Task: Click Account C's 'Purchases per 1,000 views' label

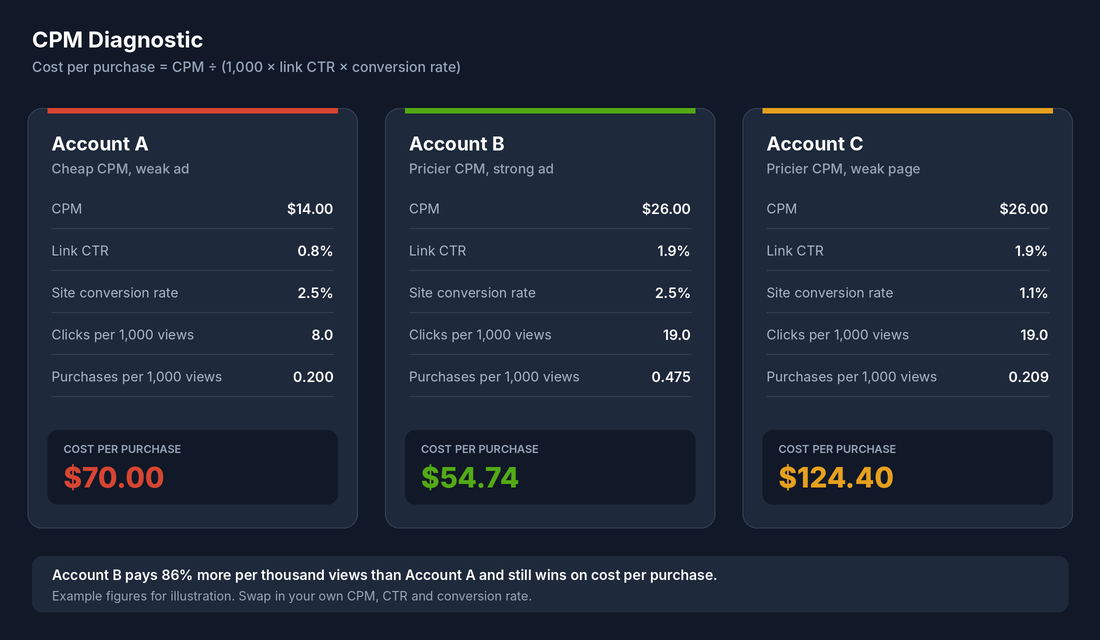Action: tap(852, 378)
